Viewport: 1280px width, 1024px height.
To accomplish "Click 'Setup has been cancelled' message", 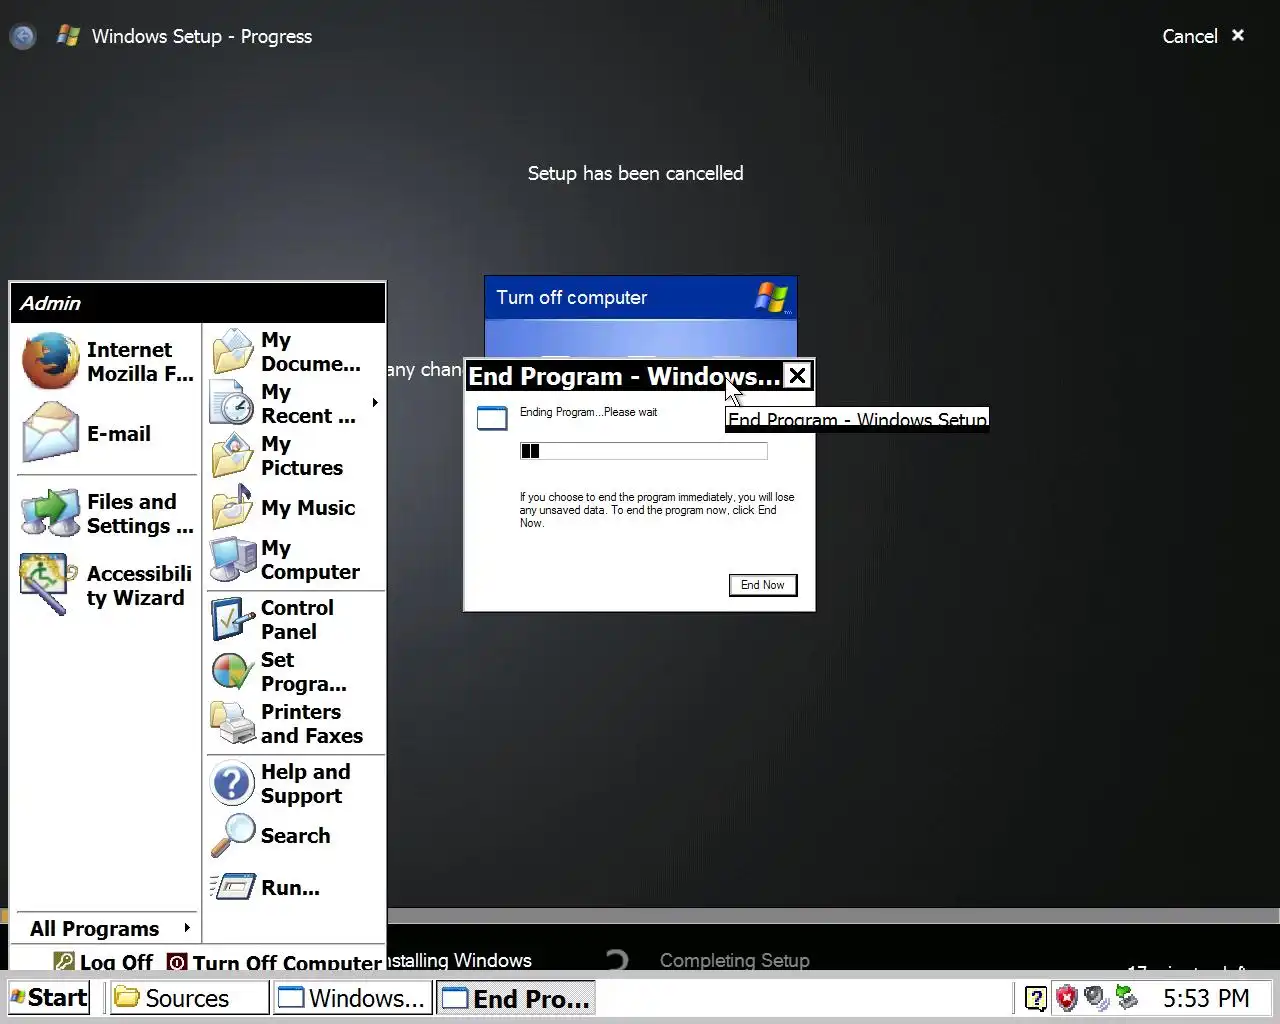I will click(x=635, y=173).
